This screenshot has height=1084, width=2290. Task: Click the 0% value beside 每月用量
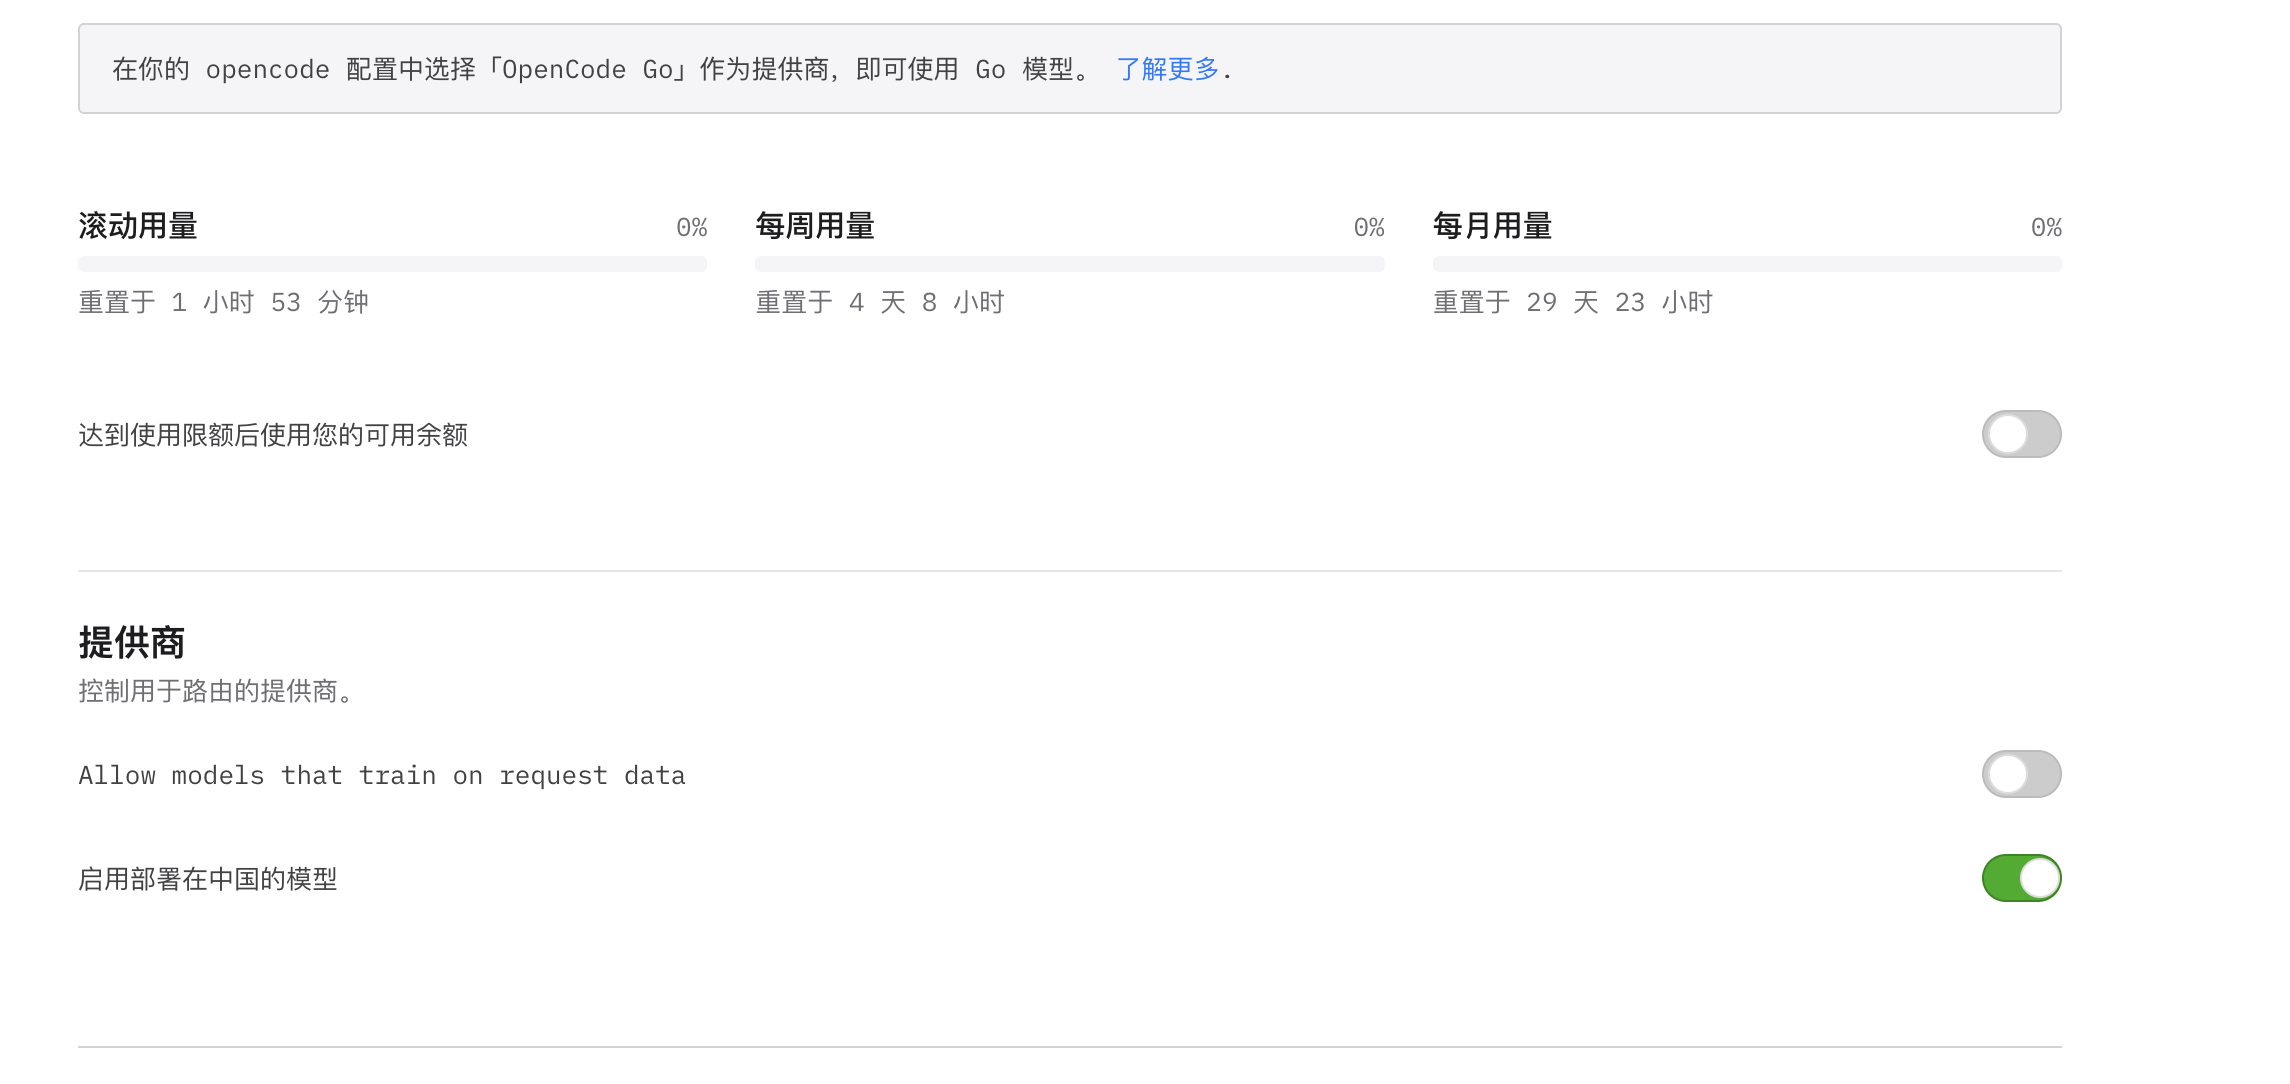[x=2046, y=228]
